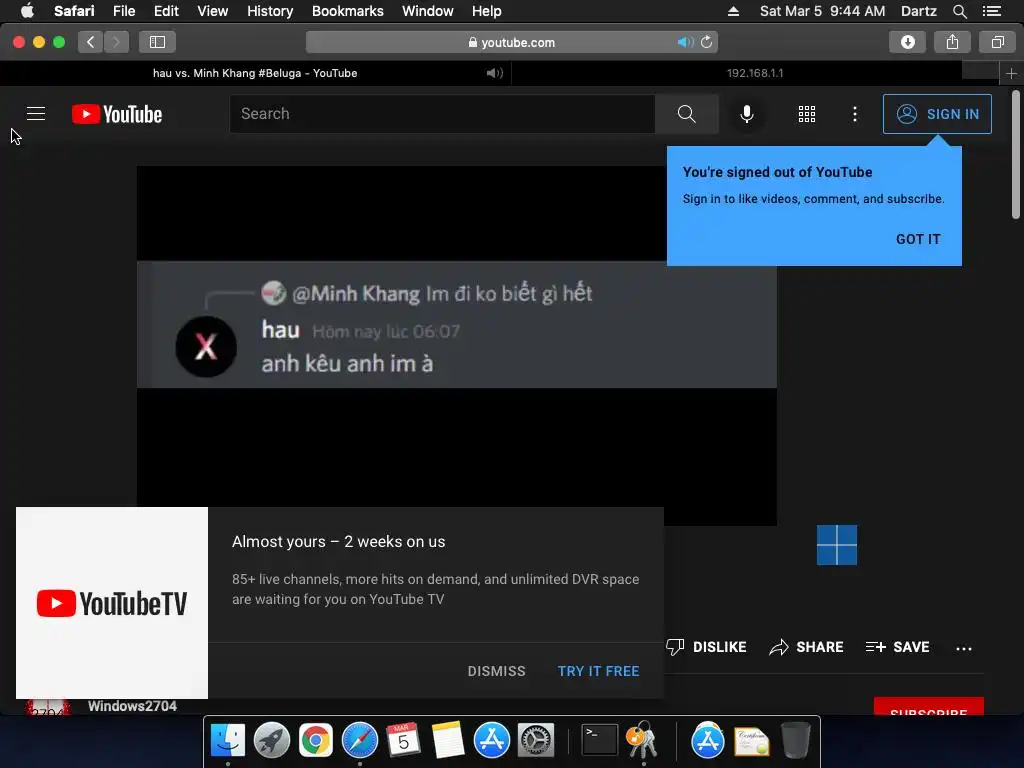
Task: Open the Apple menu
Action: (x=27, y=11)
